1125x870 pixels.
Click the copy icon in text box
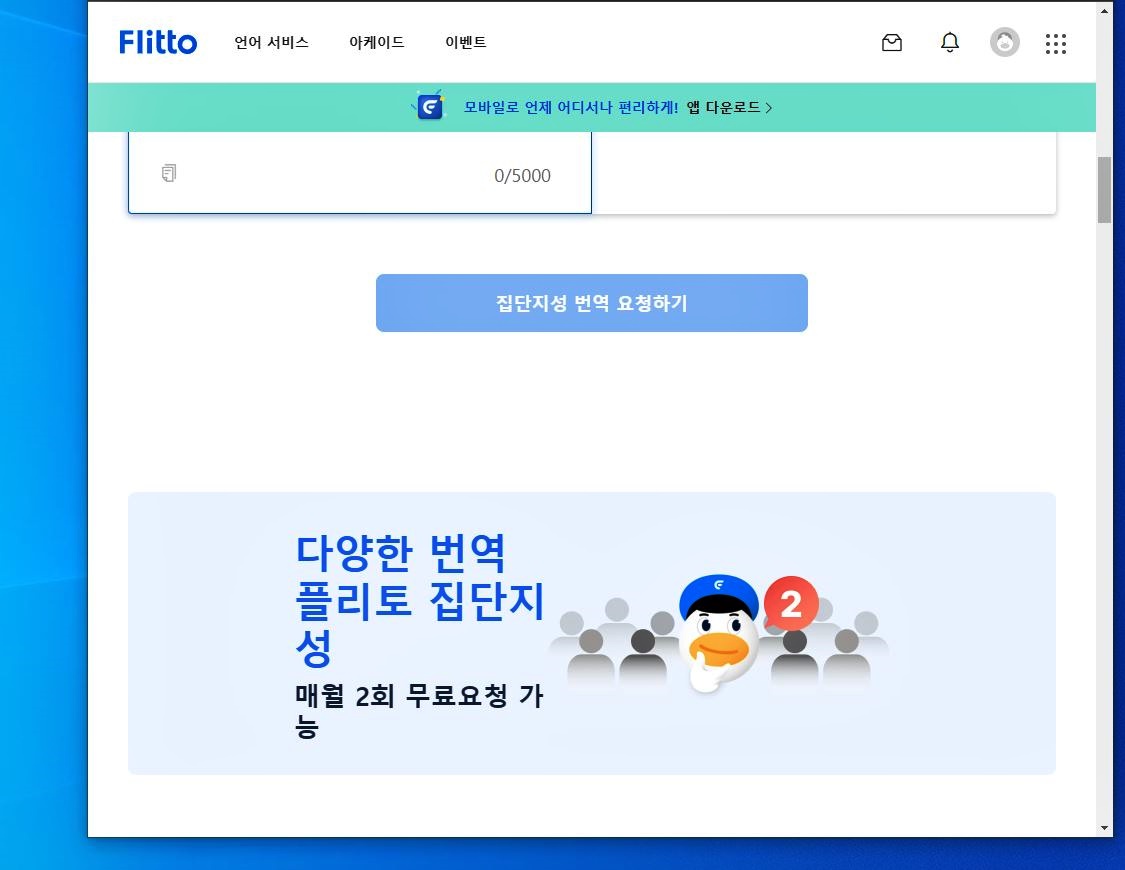point(169,173)
